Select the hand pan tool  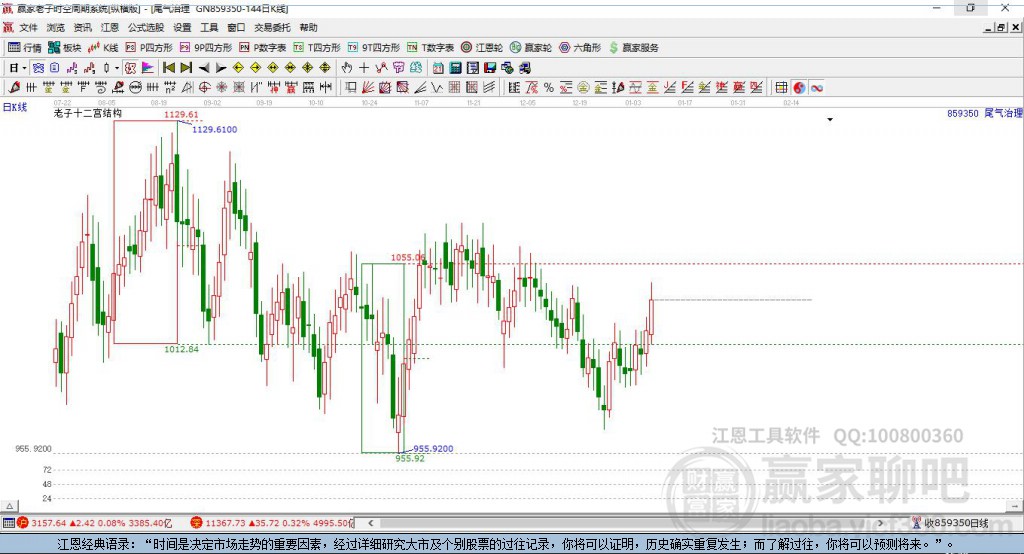coord(347,68)
